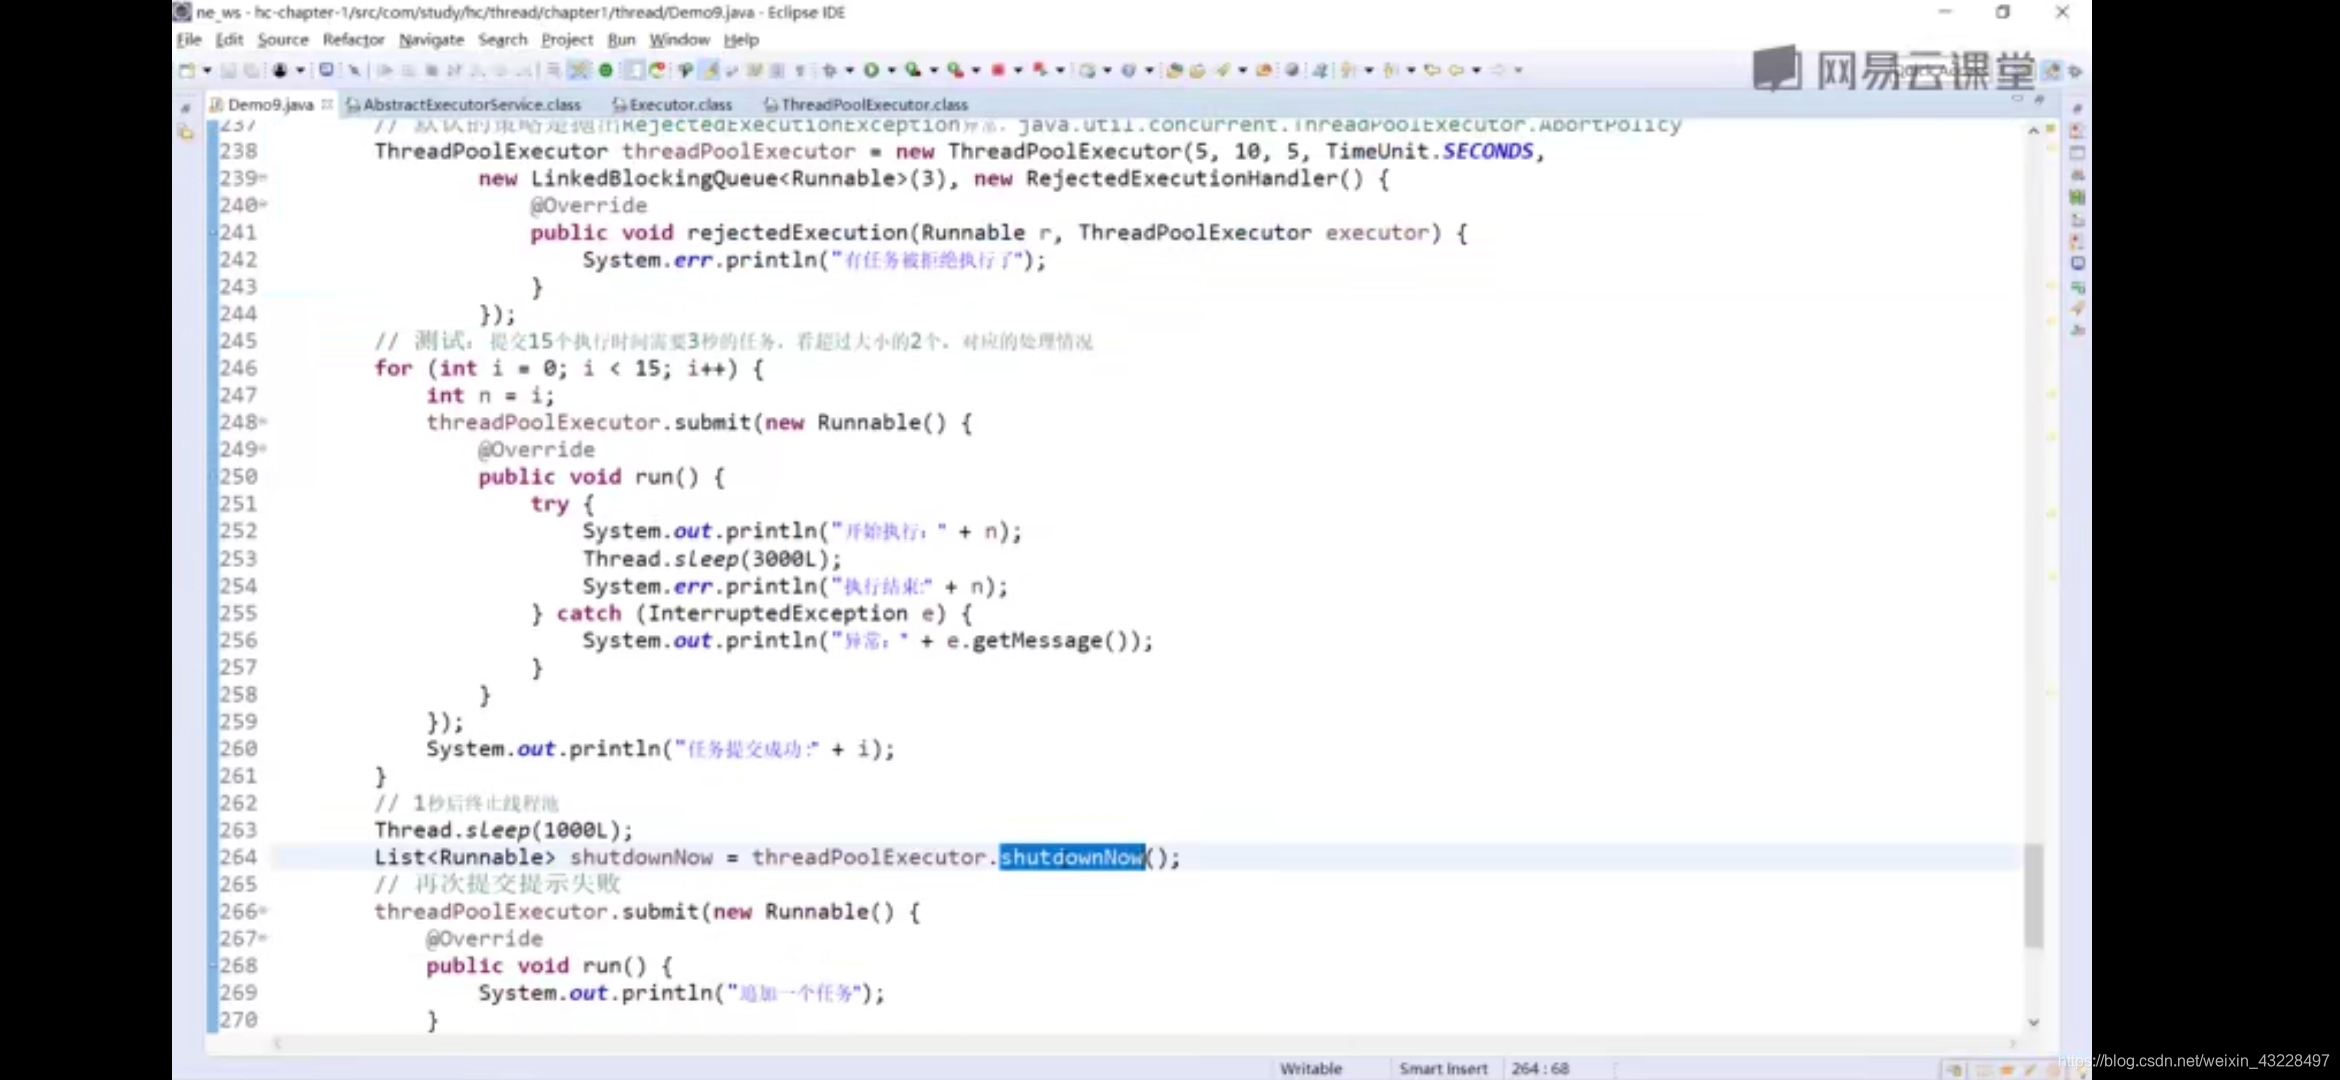Click the Smart Insert status field
2340x1080 pixels.
pos(1443,1068)
